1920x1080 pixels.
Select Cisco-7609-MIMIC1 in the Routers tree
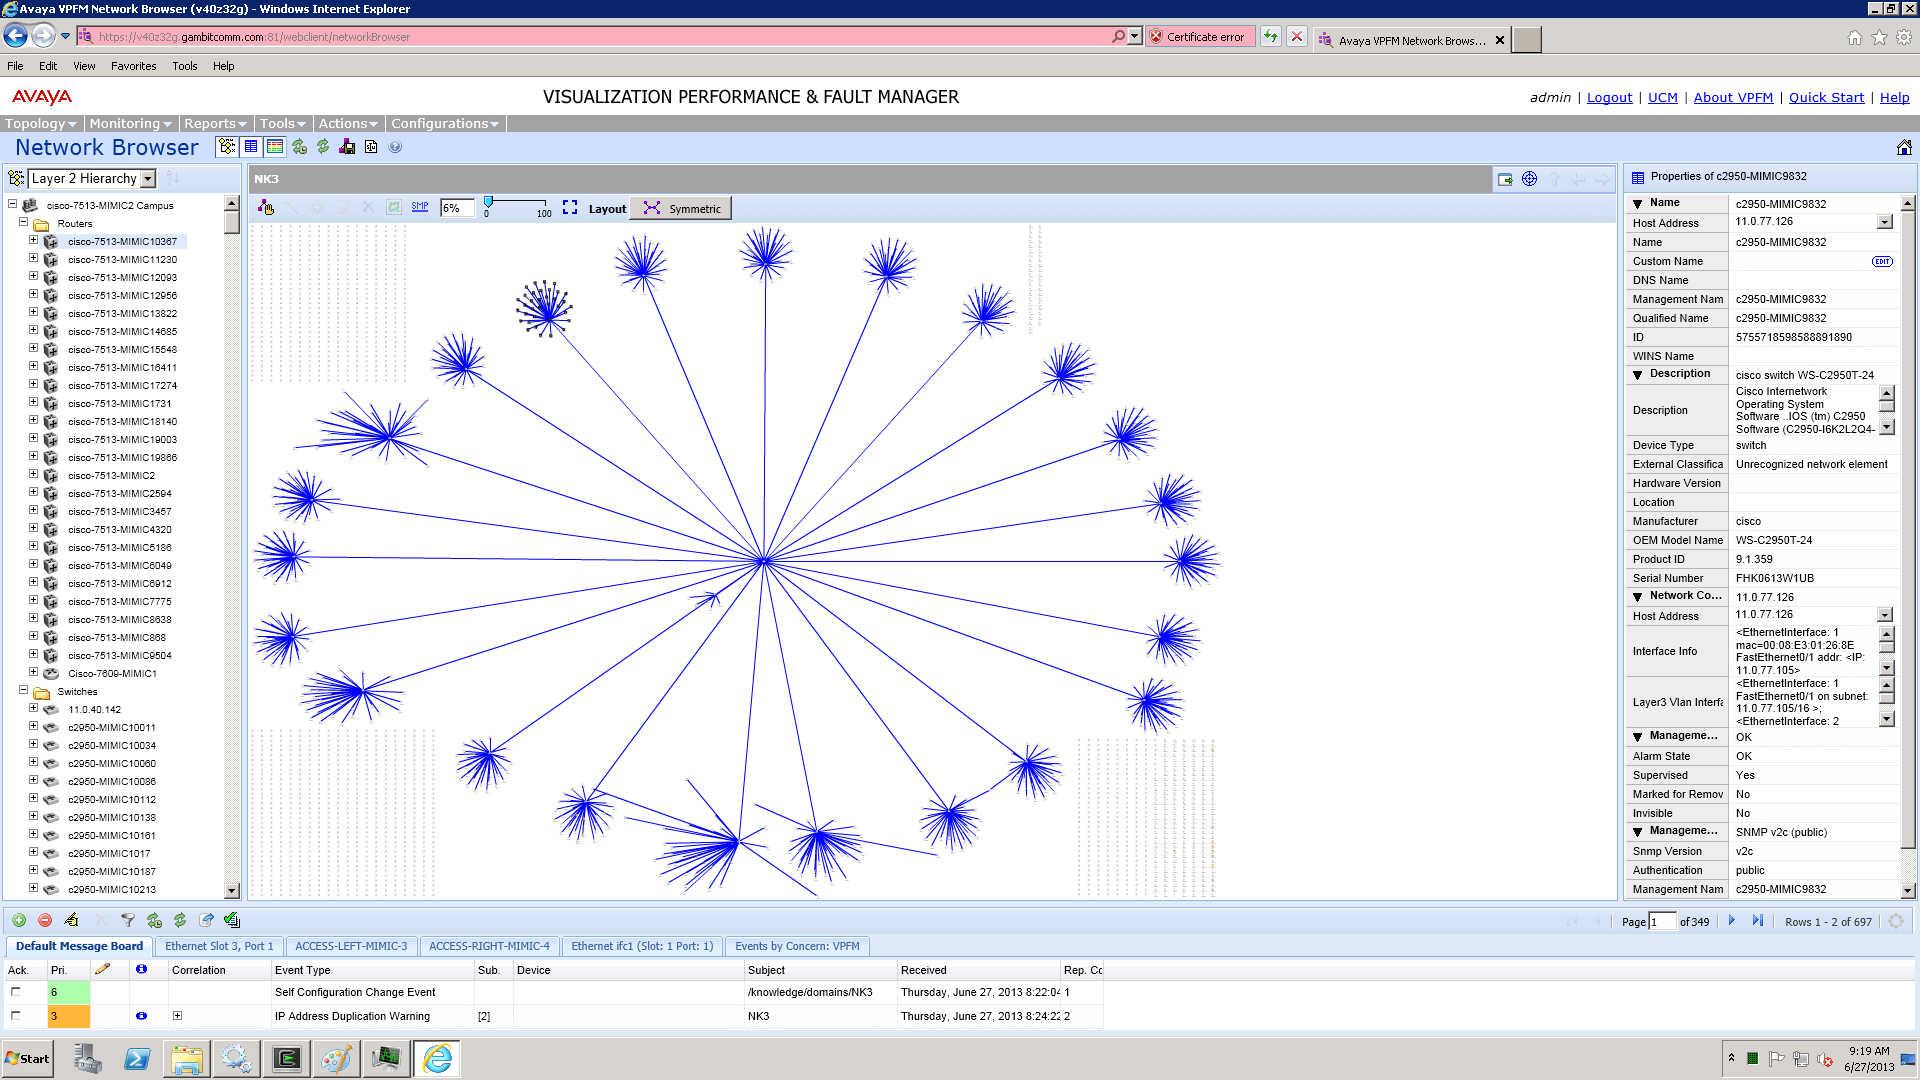(112, 674)
